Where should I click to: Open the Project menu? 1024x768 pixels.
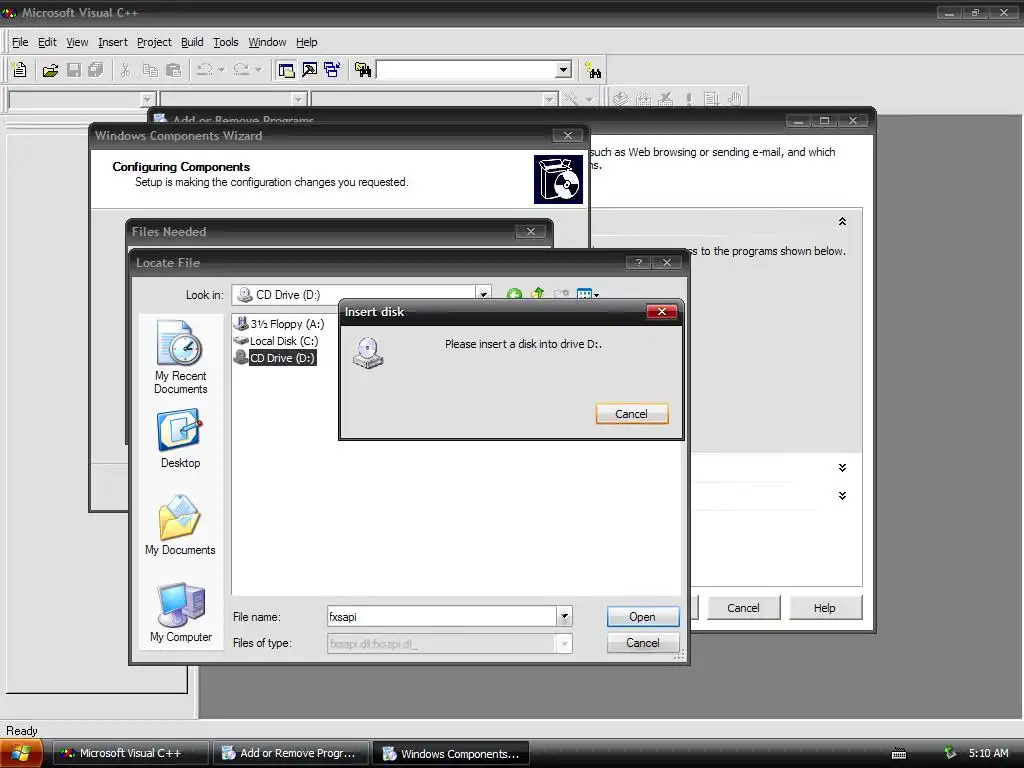154,42
